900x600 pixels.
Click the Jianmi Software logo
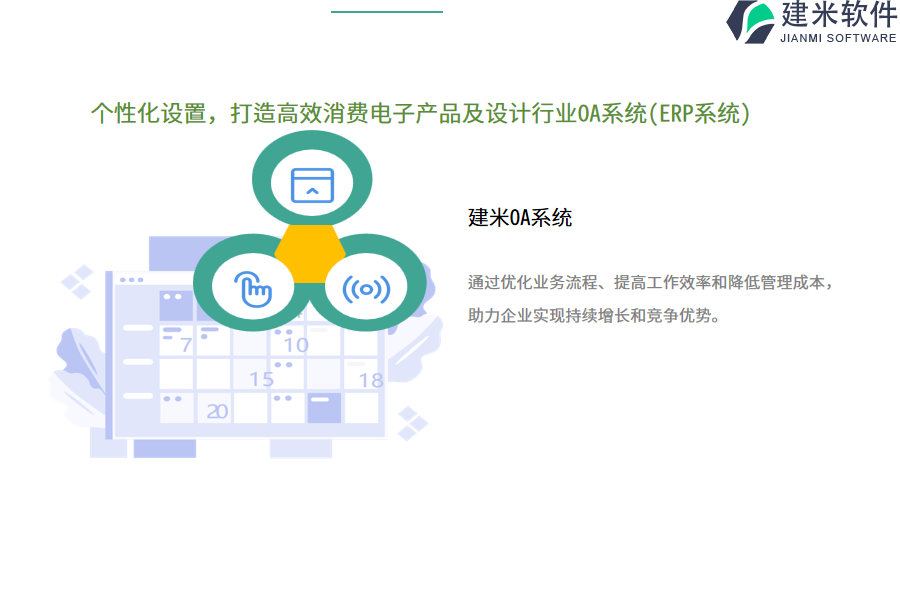pyautogui.click(x=812, y=22)
